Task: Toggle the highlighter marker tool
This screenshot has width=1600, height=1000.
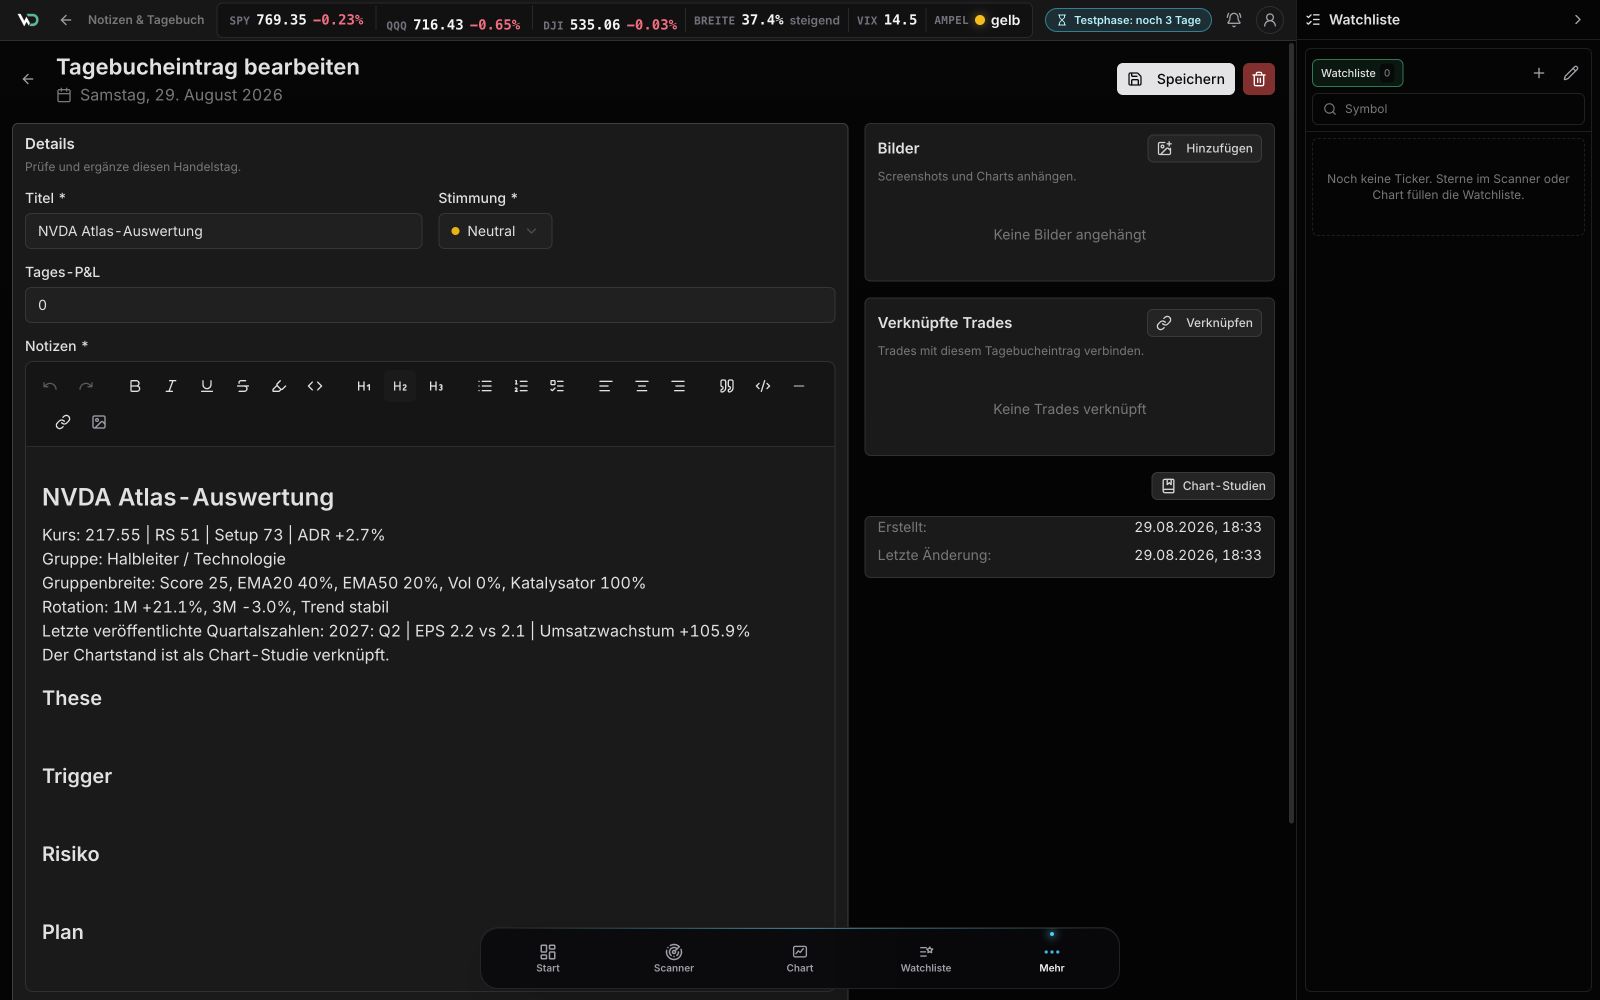Action: click(279, 386)
